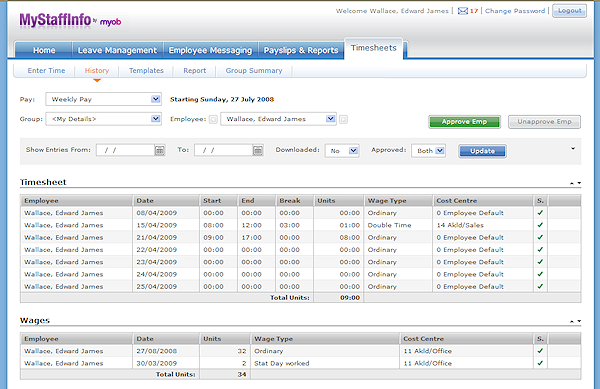Expand the Wages section using down arrow

[x=579, y=321]
